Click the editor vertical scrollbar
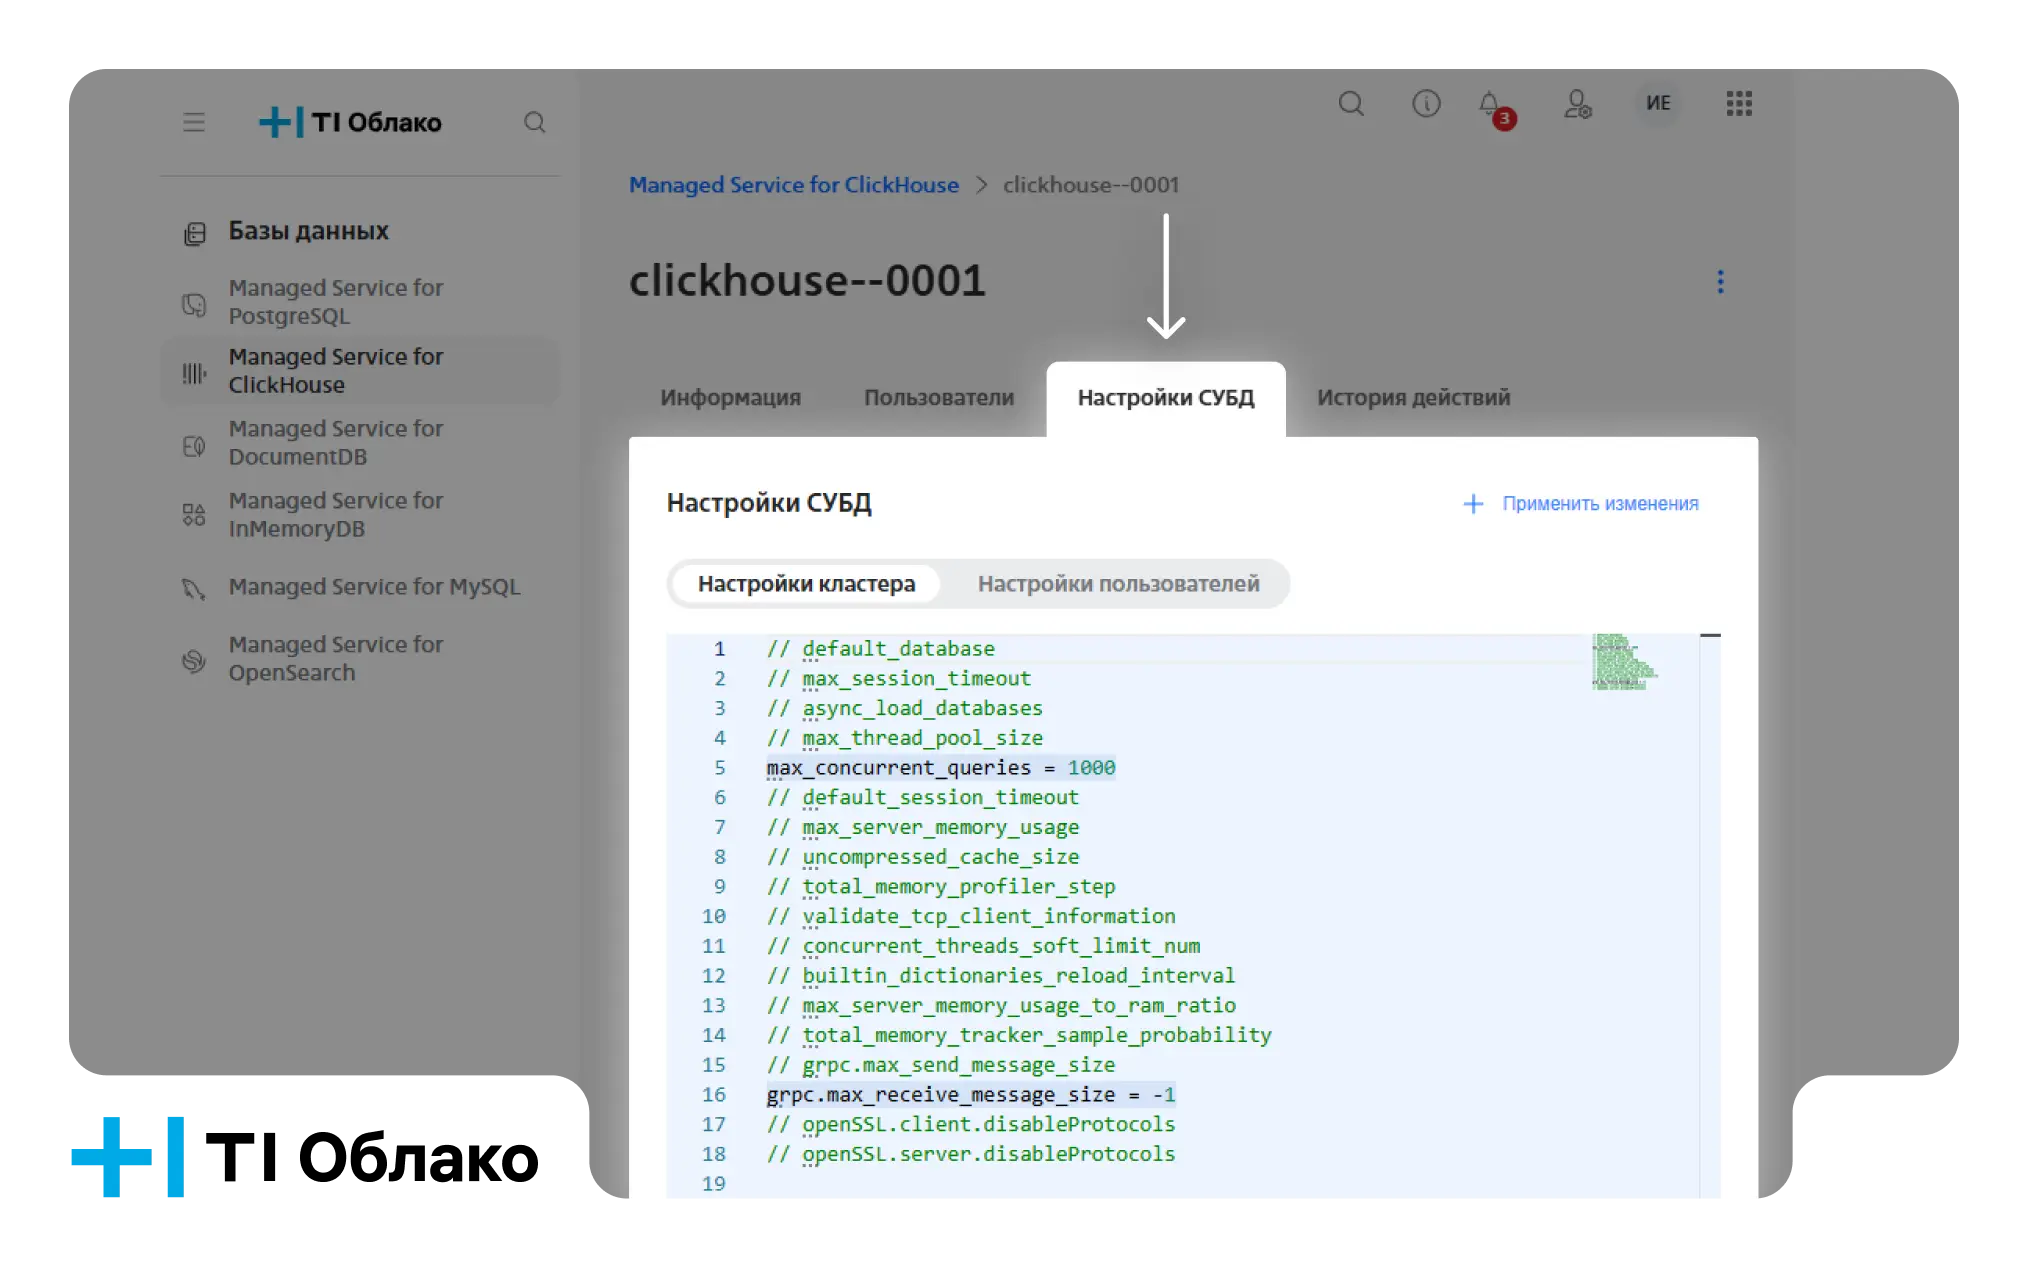 [x=1710, y=915]
